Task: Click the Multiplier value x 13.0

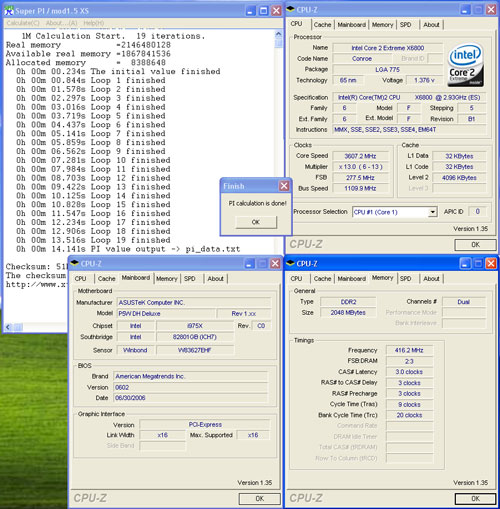Action: pyautogui.click(x=360, y=167)
